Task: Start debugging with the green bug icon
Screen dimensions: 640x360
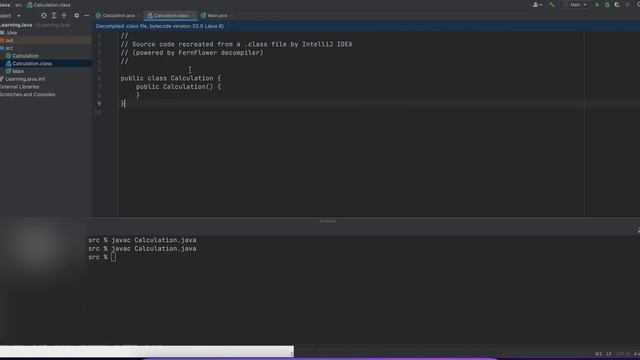Action: click(x=607, y=5)
